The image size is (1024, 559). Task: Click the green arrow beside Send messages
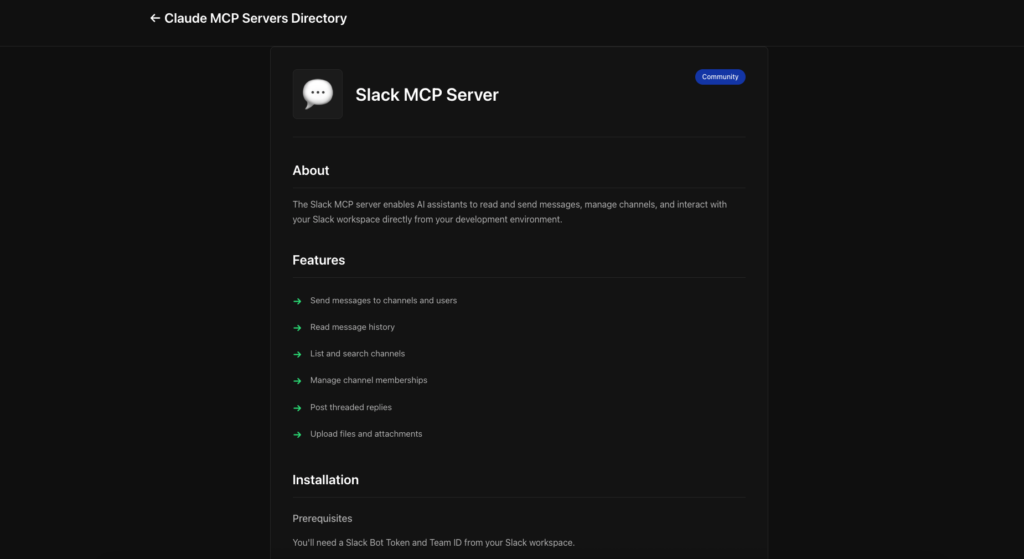(297, 301)
